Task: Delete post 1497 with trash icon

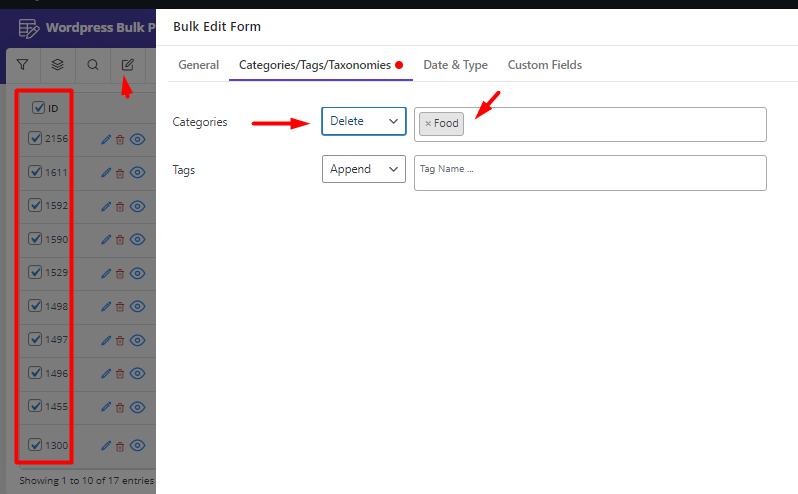Action: point(120,341)
